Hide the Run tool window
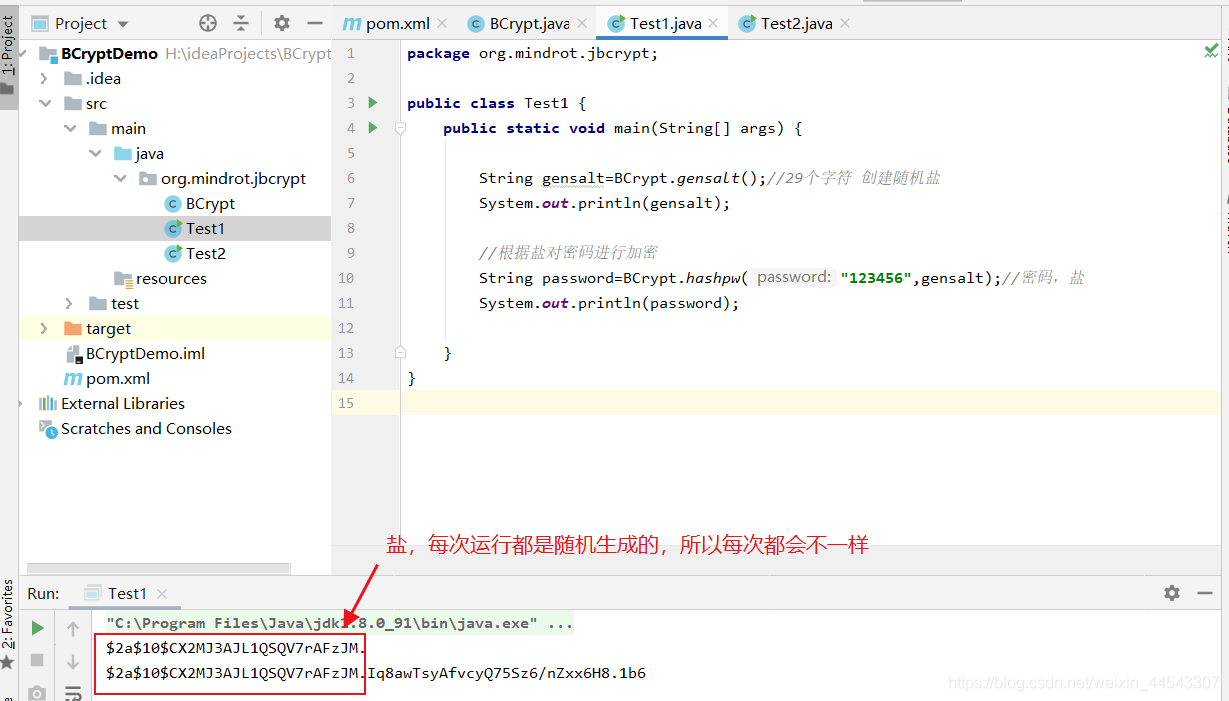Image resolution: width=1229 pixels, height=701 pixels. [1205, 593]
